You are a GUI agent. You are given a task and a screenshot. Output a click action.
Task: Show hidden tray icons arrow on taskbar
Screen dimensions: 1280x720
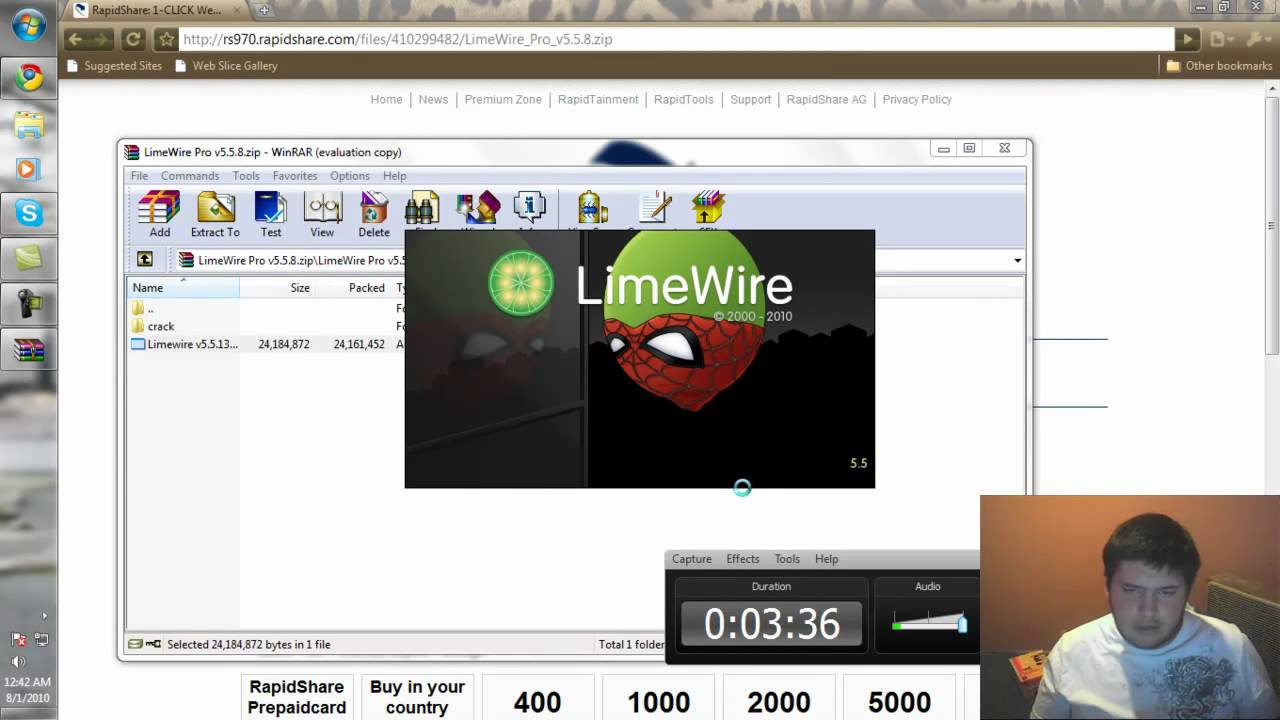click(44, 616)
